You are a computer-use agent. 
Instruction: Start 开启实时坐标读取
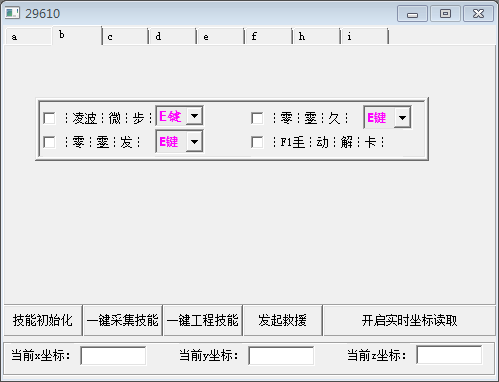click(409, 320)
